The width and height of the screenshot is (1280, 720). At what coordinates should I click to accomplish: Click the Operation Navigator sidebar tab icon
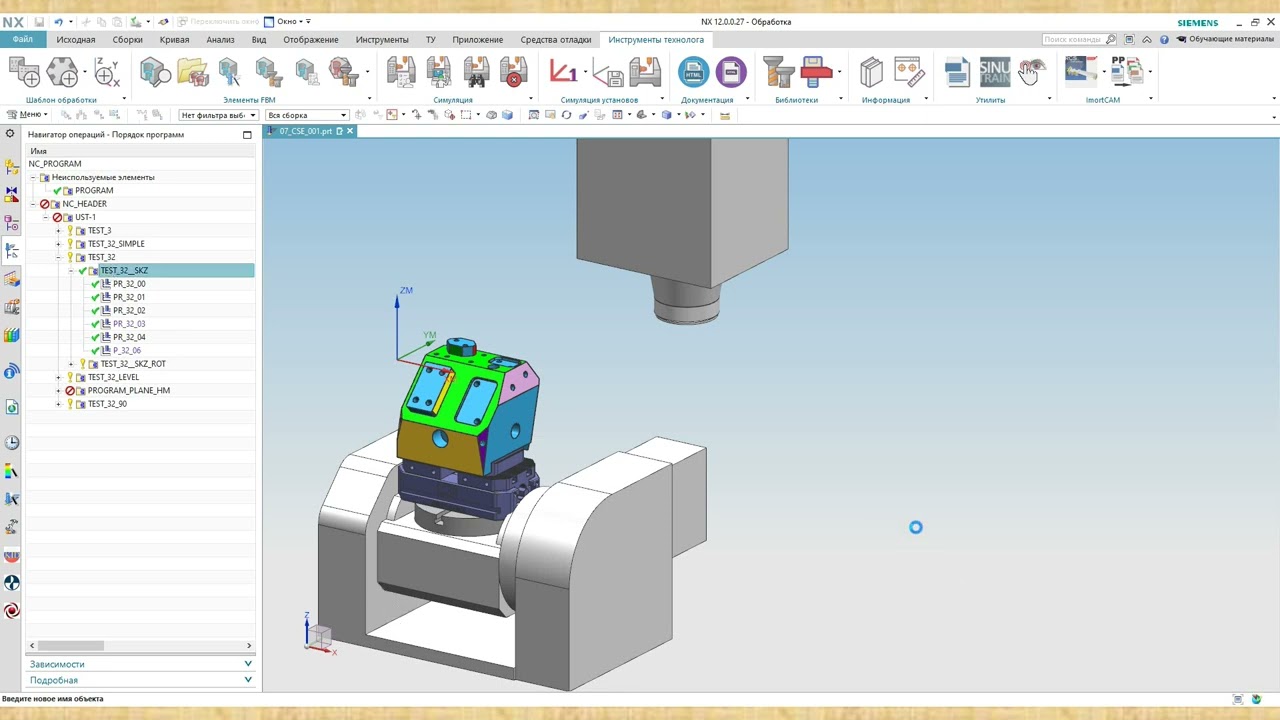coord(12,251)
